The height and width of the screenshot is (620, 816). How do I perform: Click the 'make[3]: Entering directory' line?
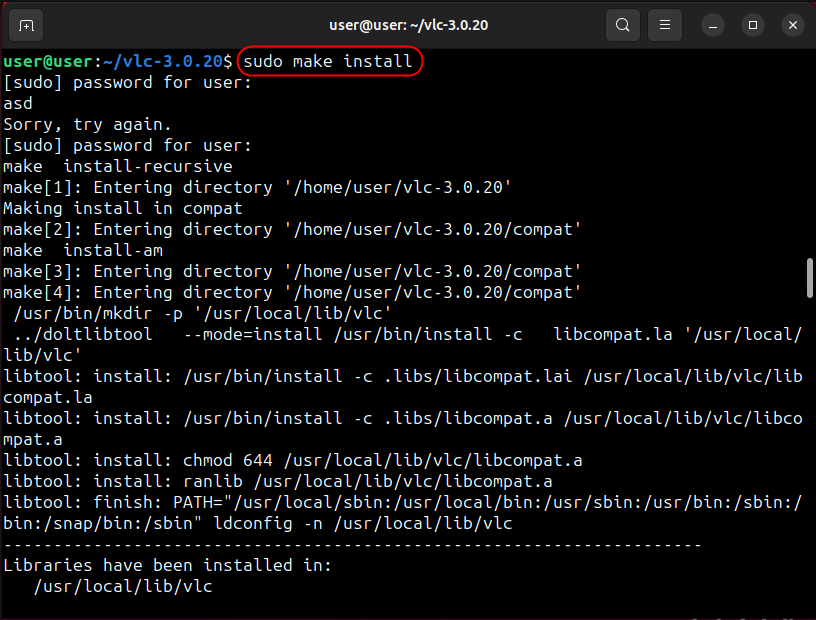point(292,271)
